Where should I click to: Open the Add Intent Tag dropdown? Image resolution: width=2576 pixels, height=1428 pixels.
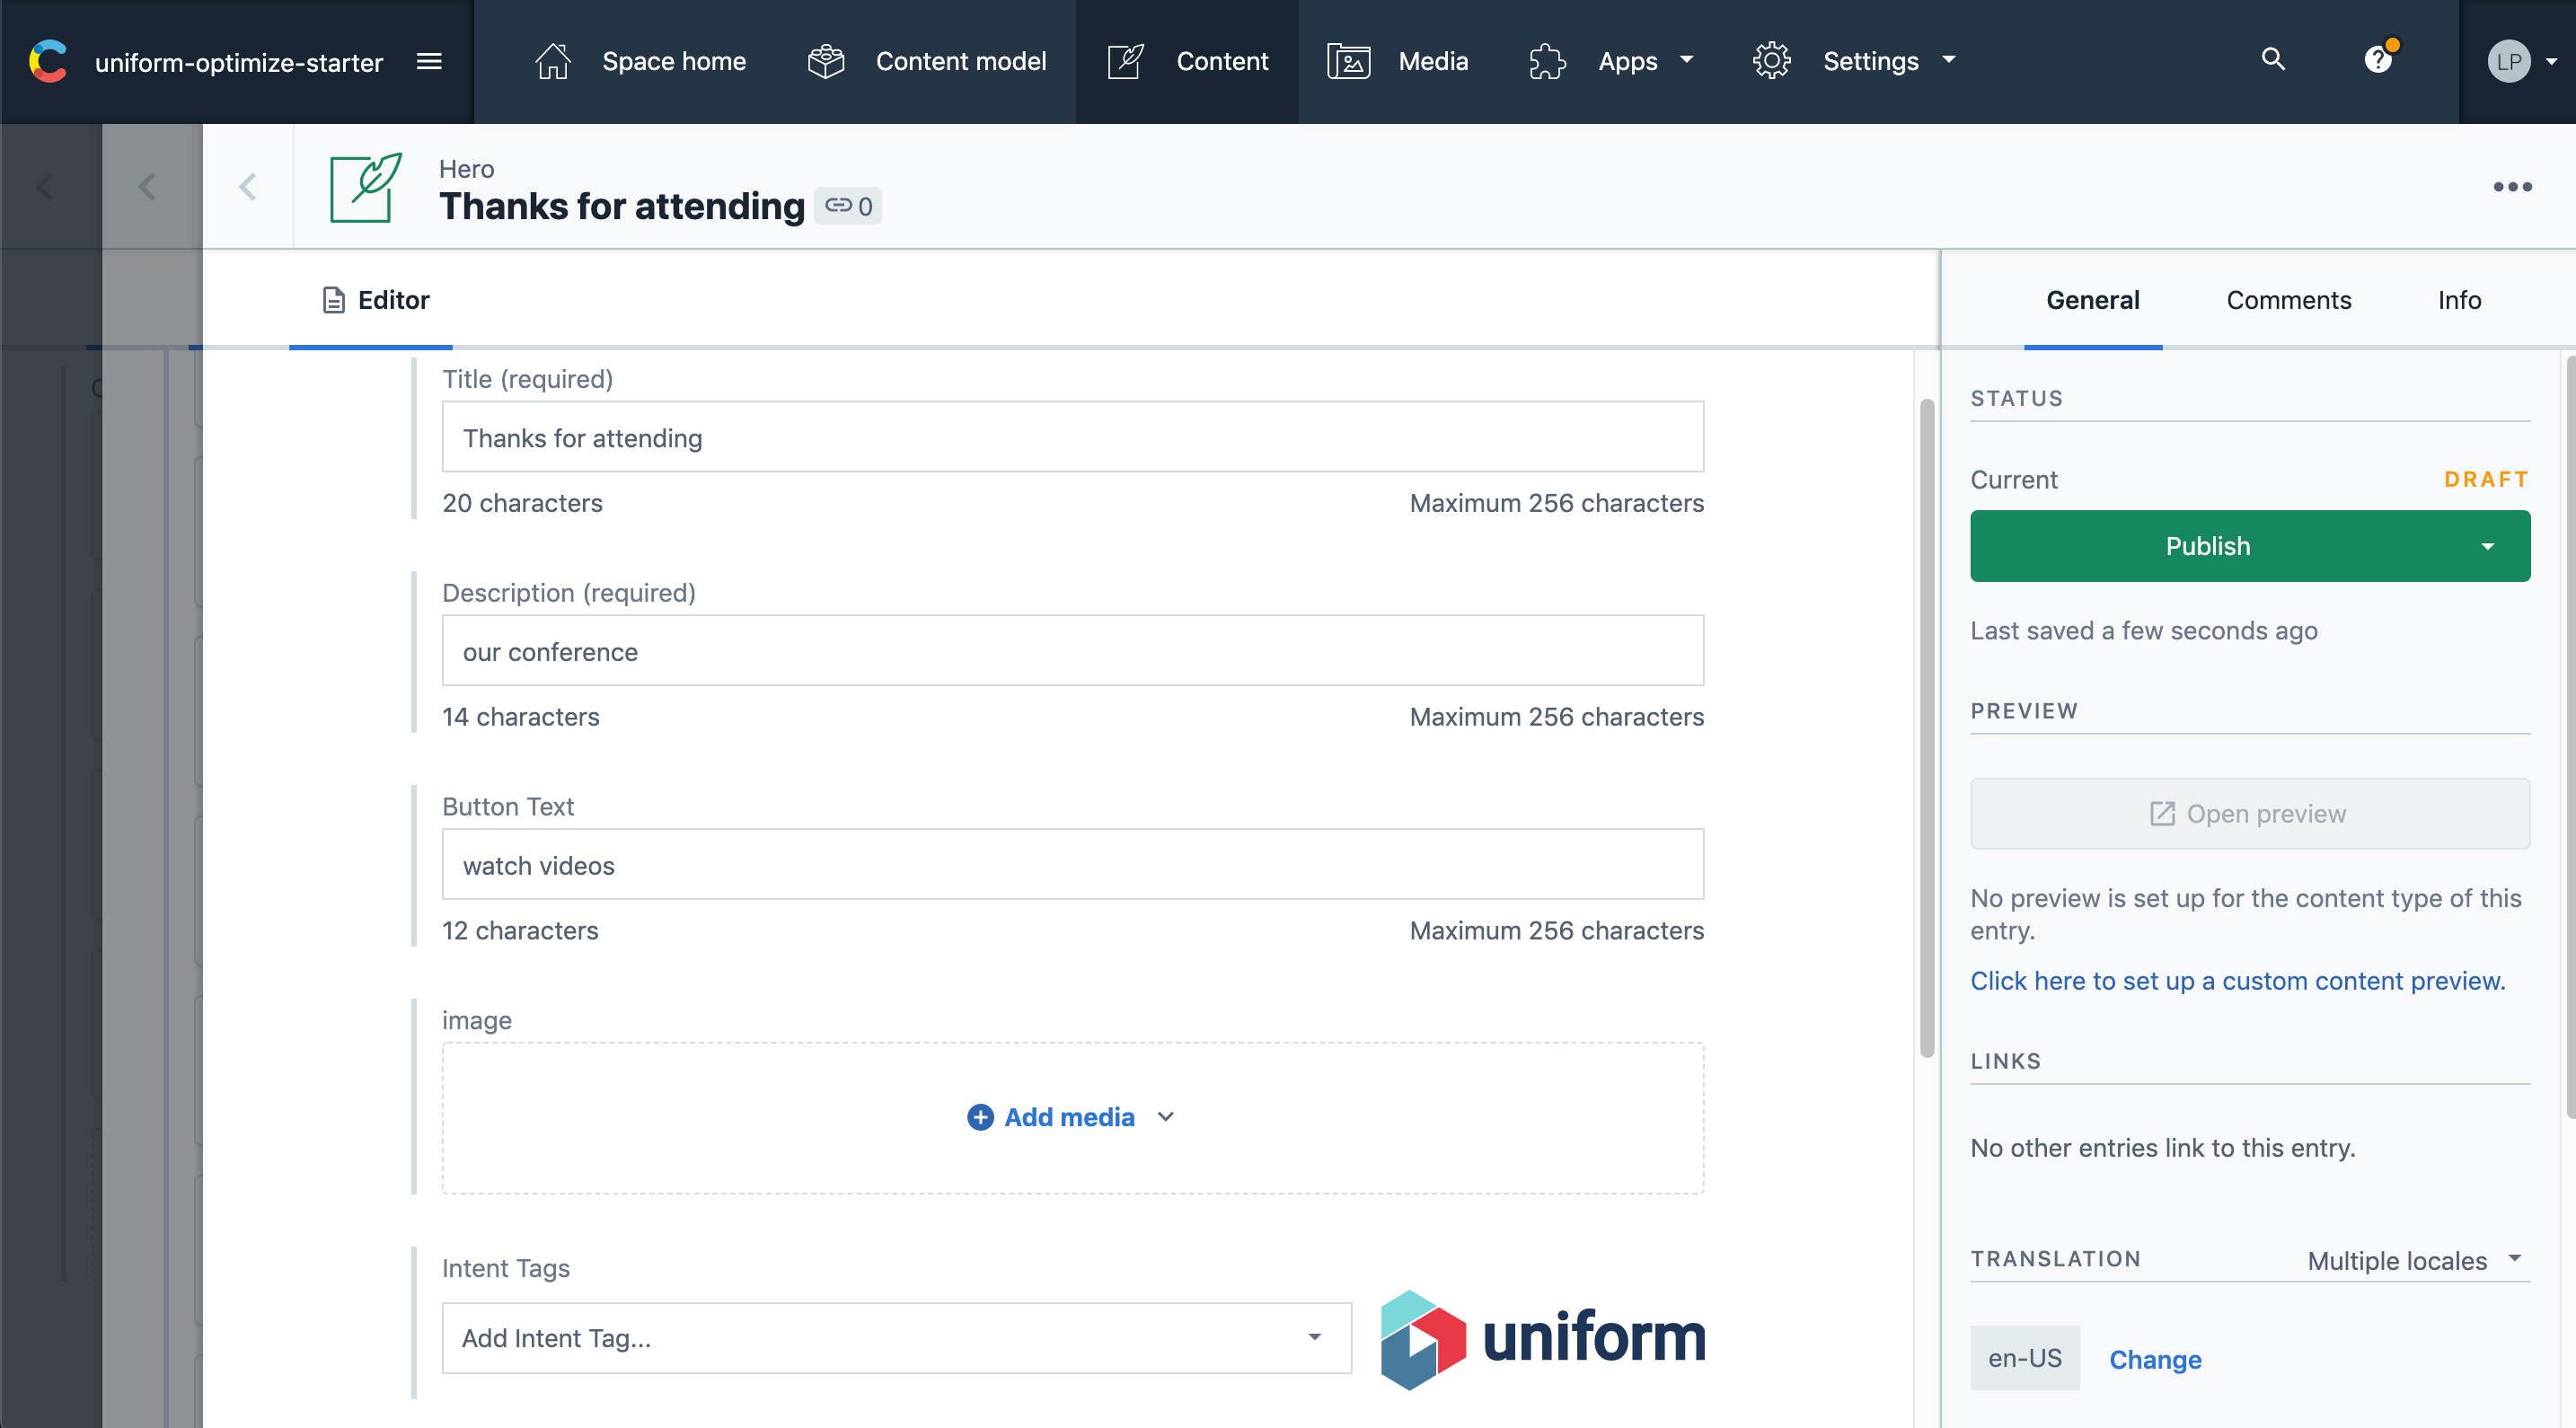click(896, 1338)
